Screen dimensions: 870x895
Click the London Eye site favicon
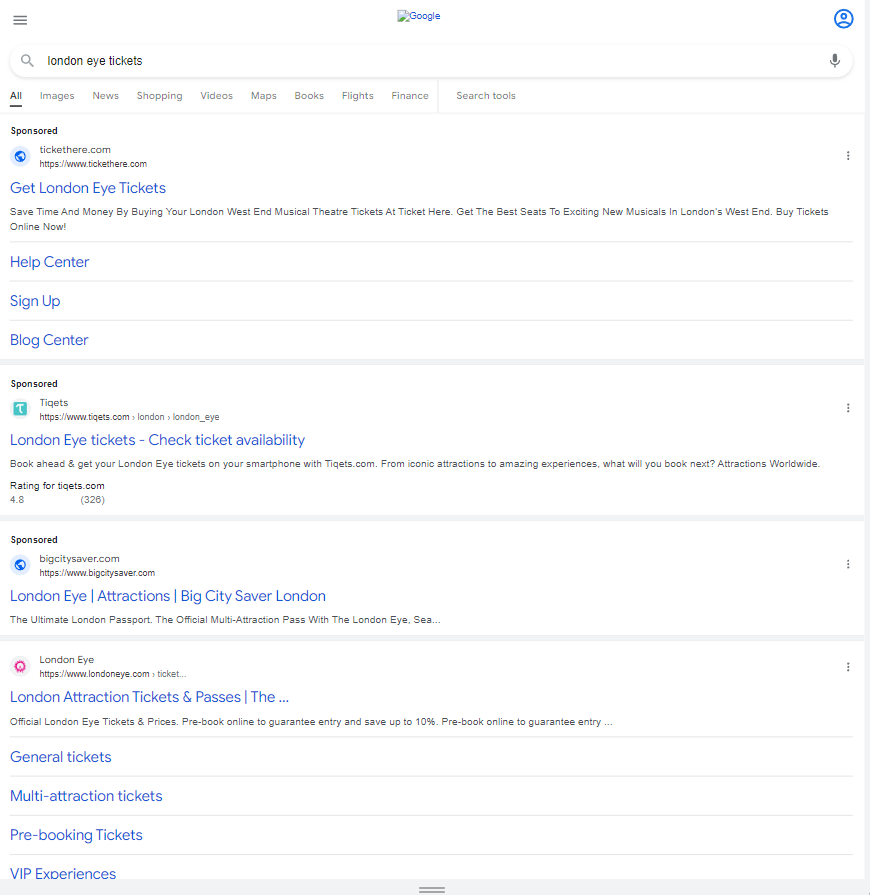[x=20, y=666]
